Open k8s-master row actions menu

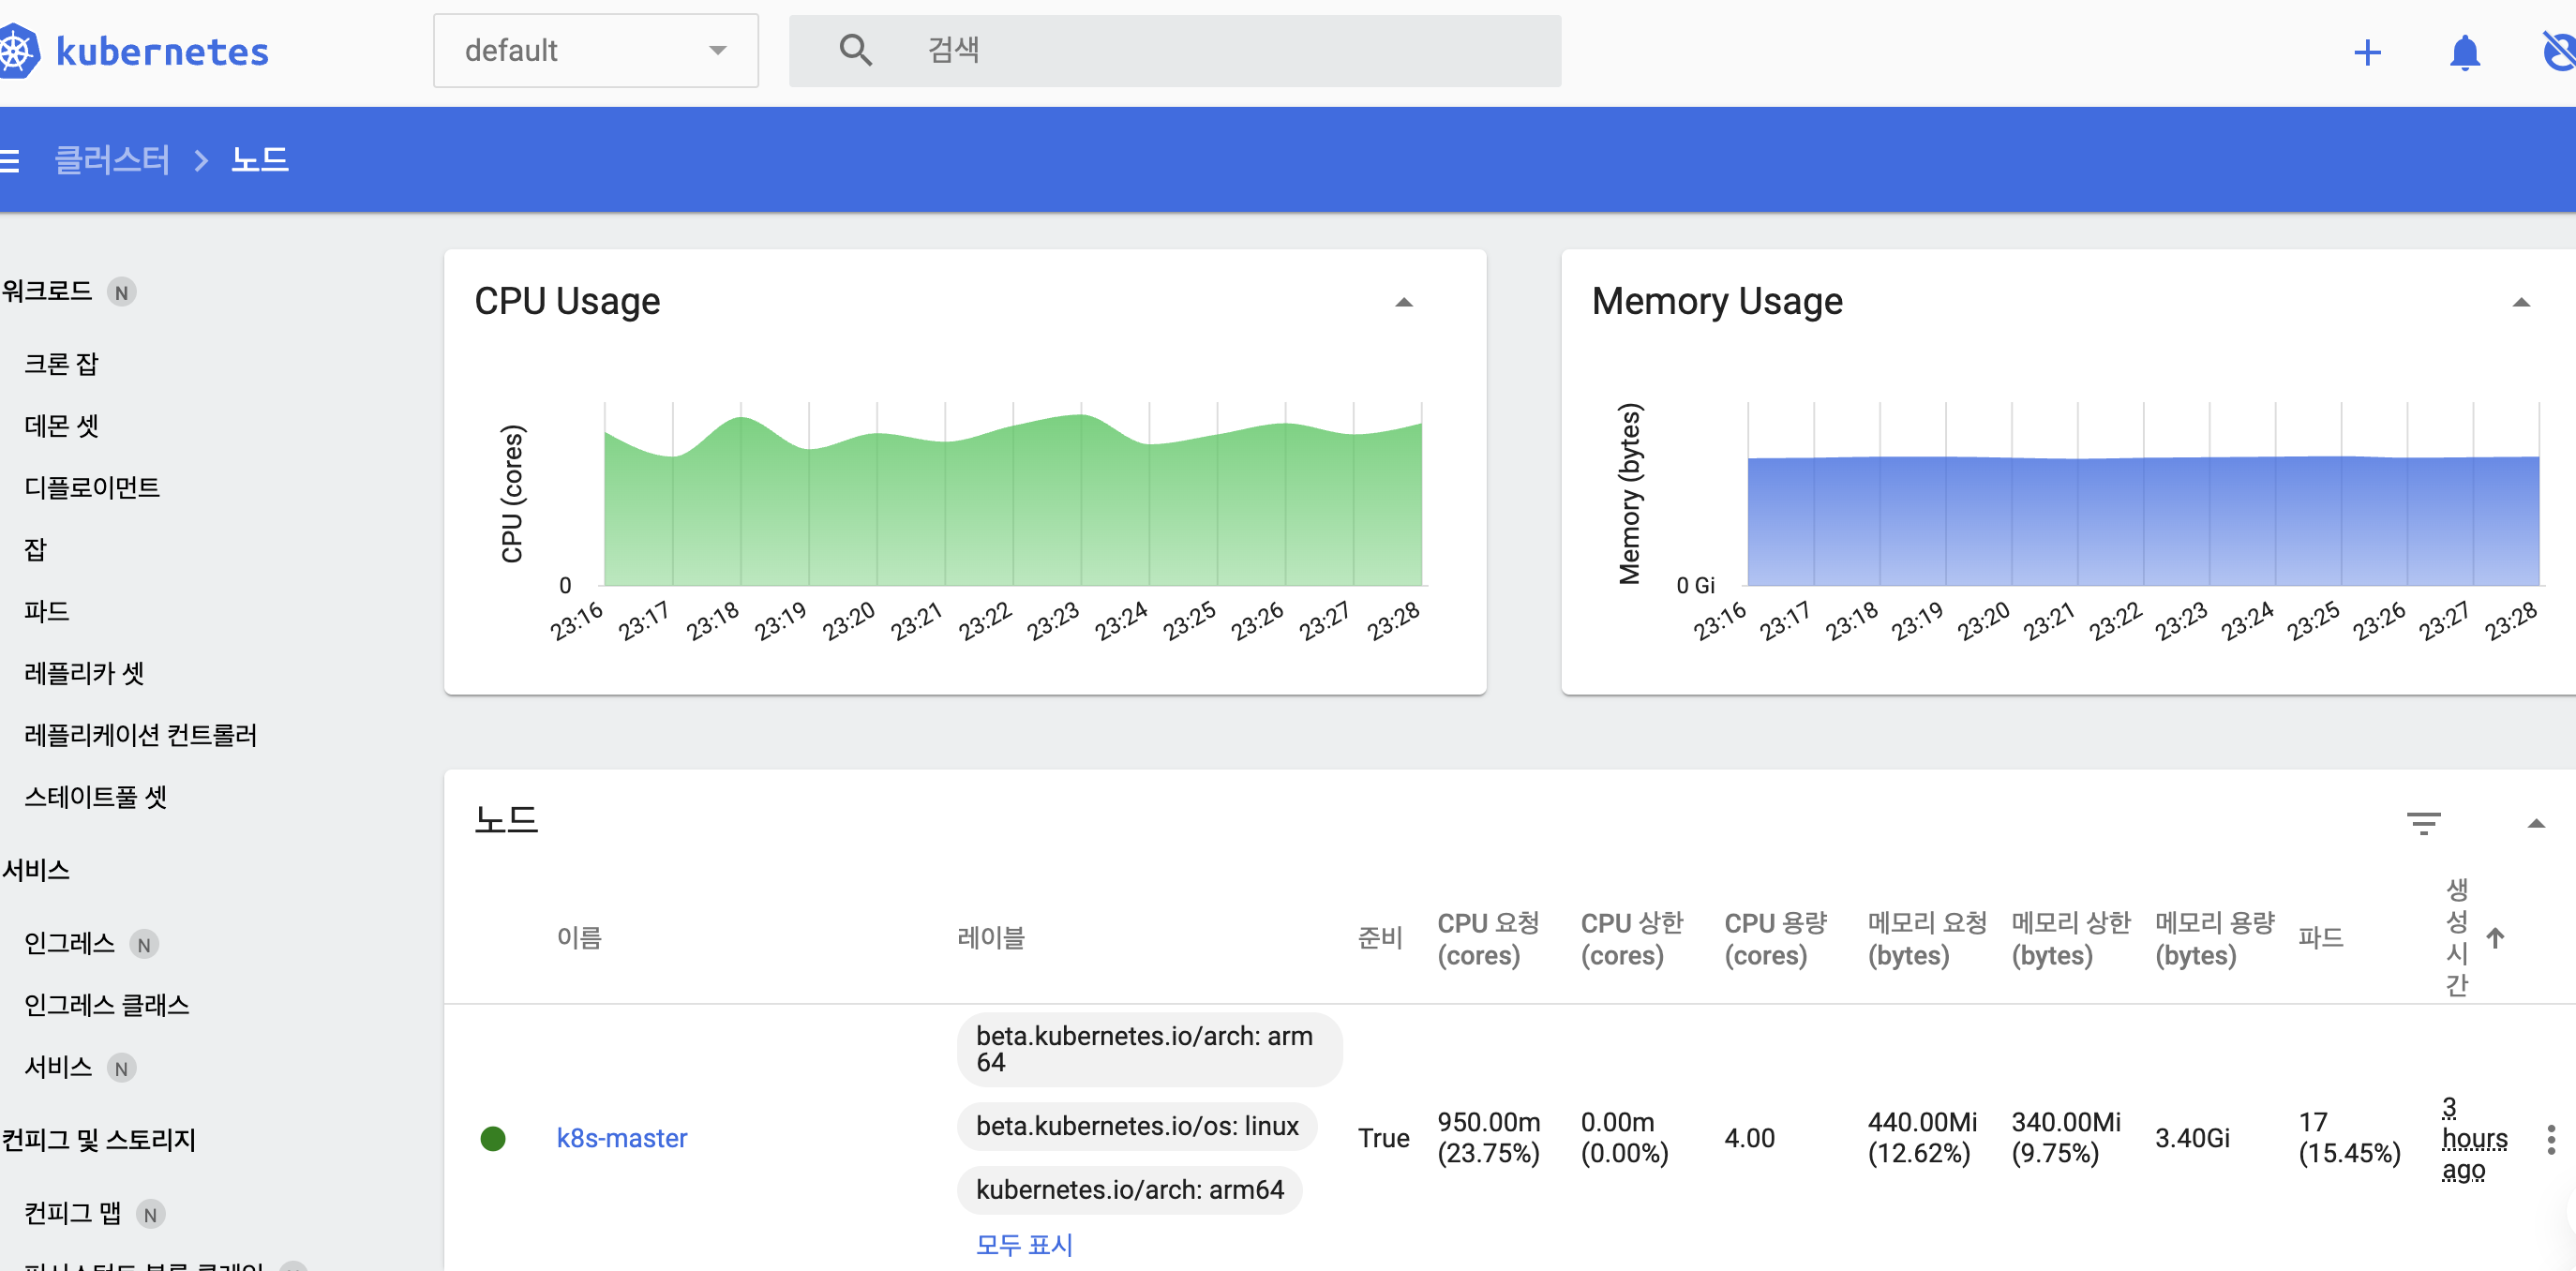[x=2550, y=1139]
